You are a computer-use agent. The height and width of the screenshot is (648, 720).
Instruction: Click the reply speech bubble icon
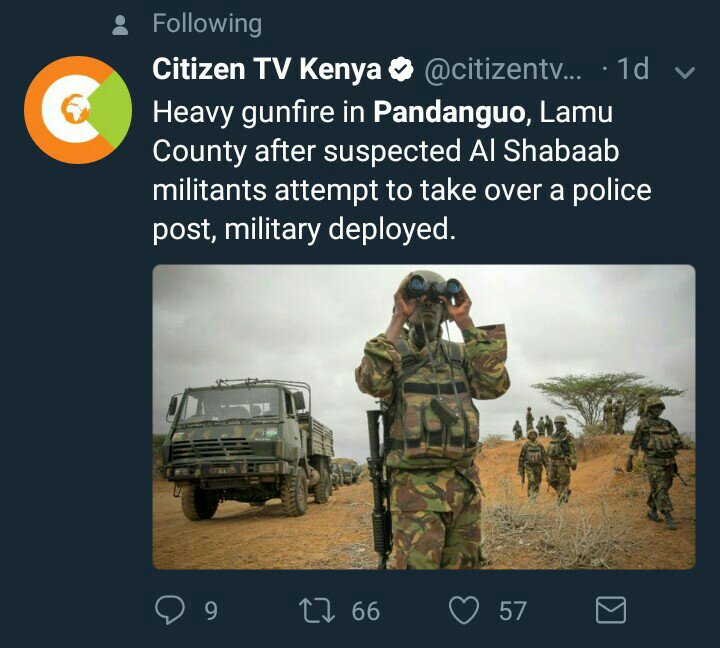point(170,610)
